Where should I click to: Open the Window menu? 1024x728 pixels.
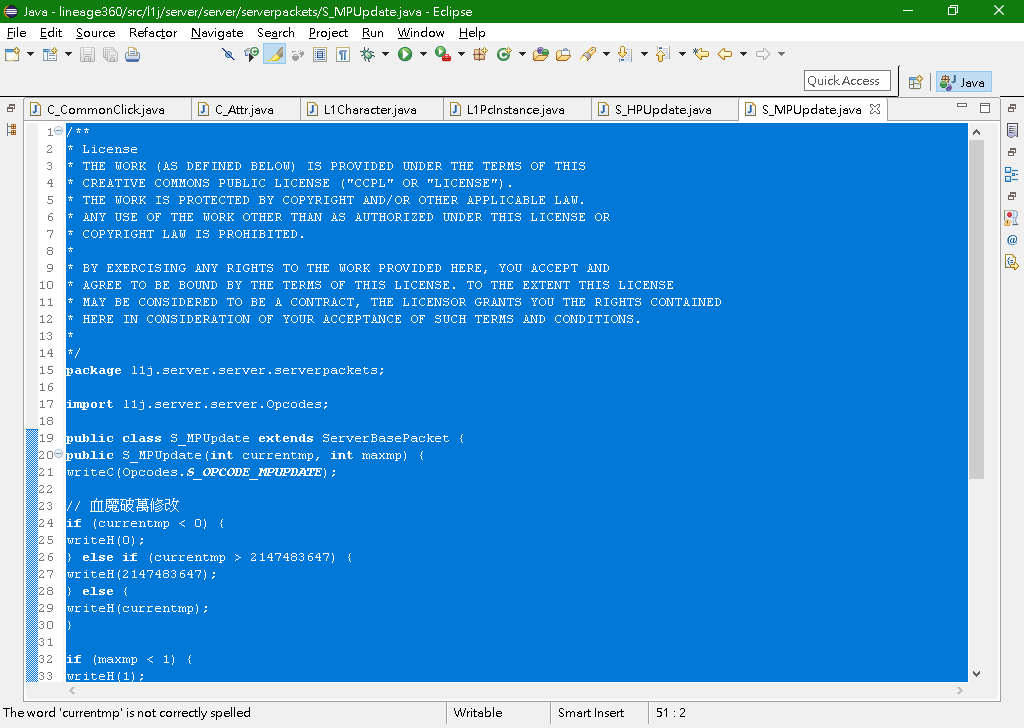pyautogui.click(x=421, y=33)
